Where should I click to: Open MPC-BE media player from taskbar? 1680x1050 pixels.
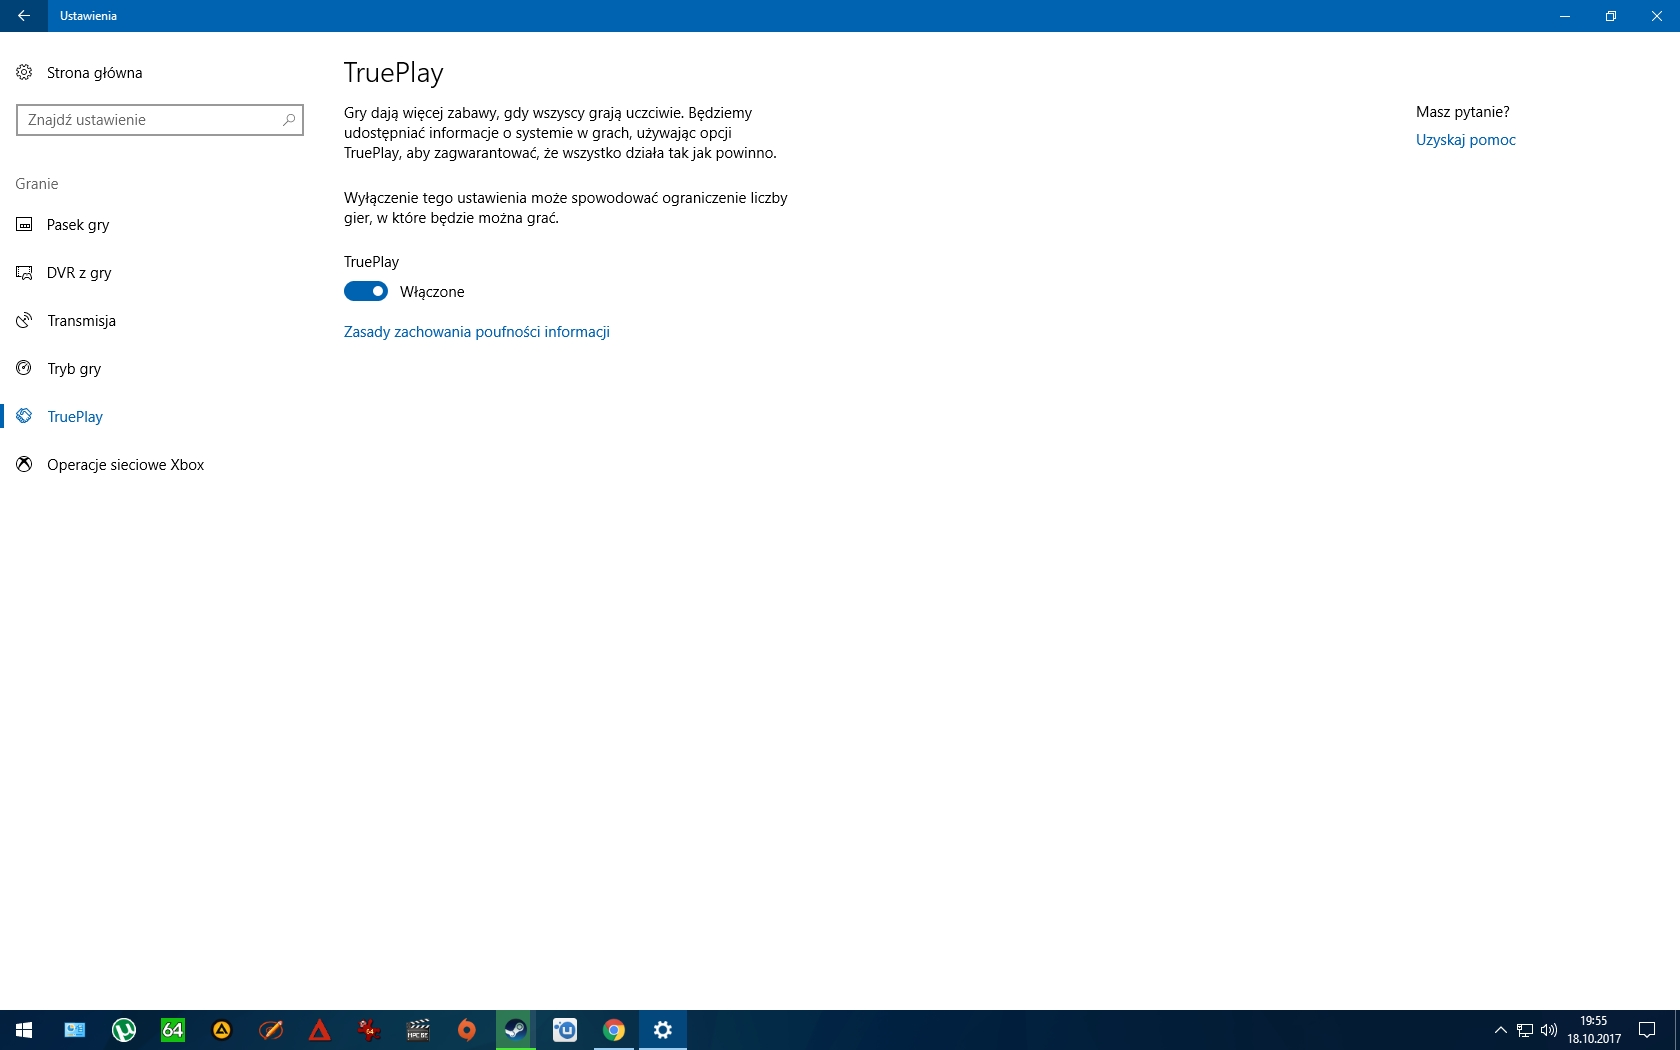(x=418, y=1030)
